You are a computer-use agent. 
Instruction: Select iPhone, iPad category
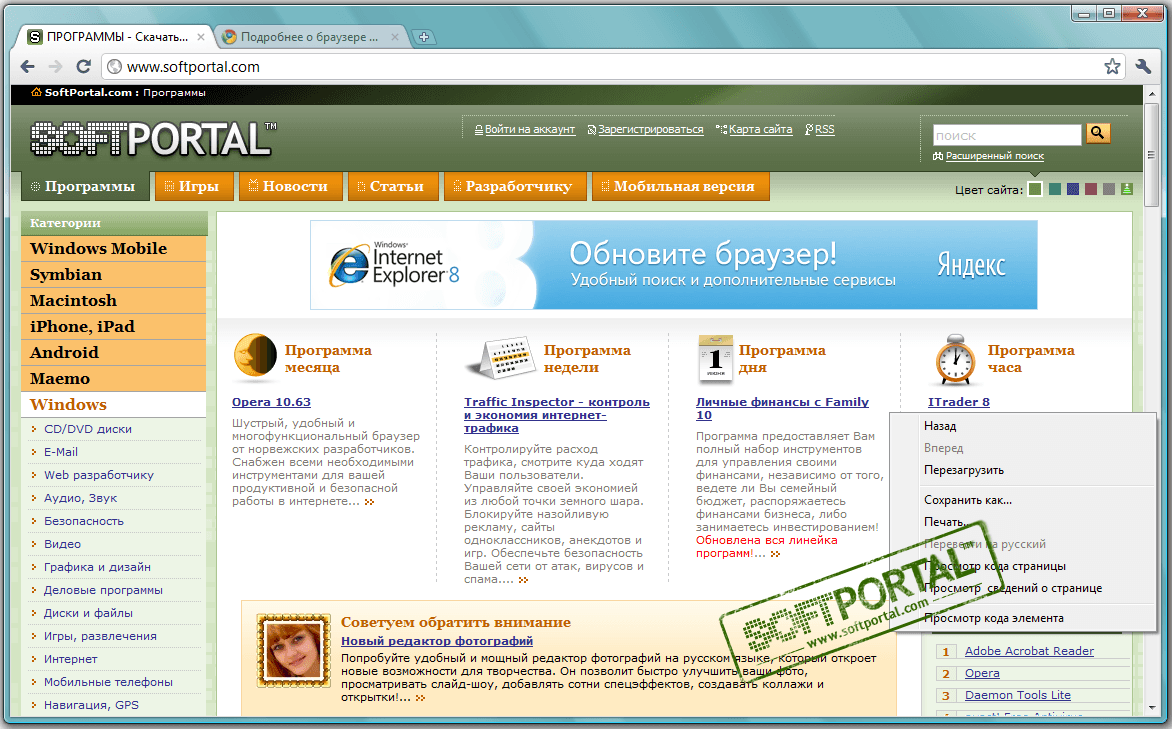114,327
